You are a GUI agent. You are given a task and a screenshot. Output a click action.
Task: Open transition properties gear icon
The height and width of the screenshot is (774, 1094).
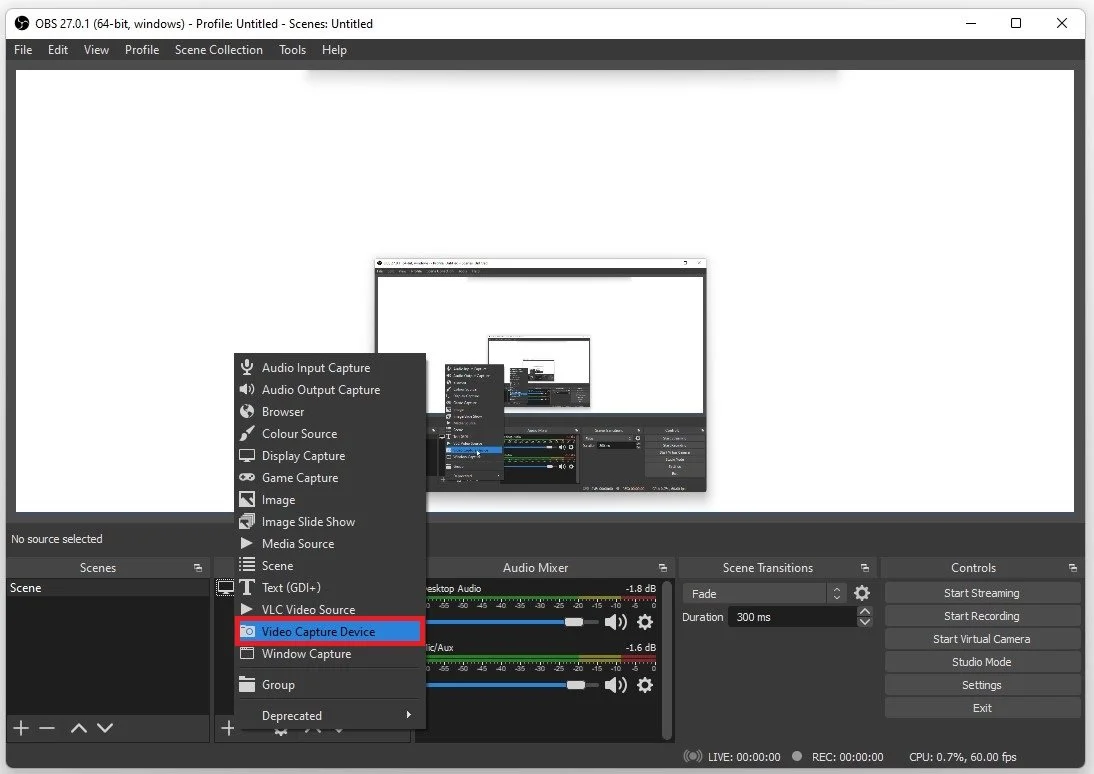(862, 593)
